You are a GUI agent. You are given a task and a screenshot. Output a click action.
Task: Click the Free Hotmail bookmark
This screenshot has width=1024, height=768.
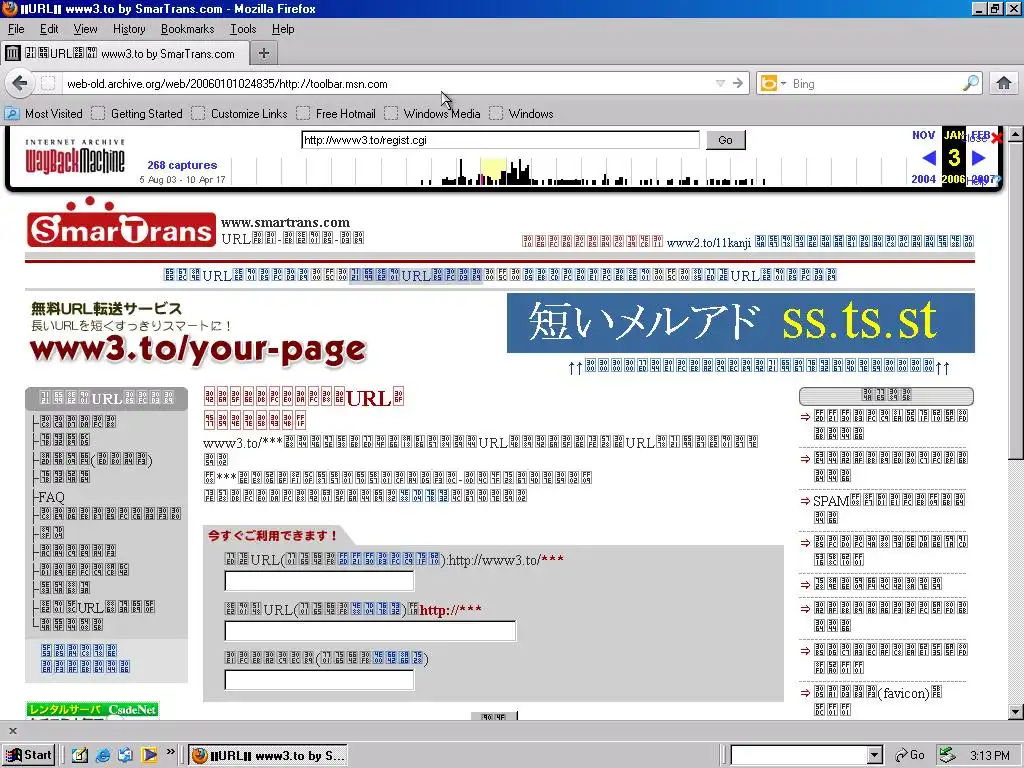(x=336, y=114)
